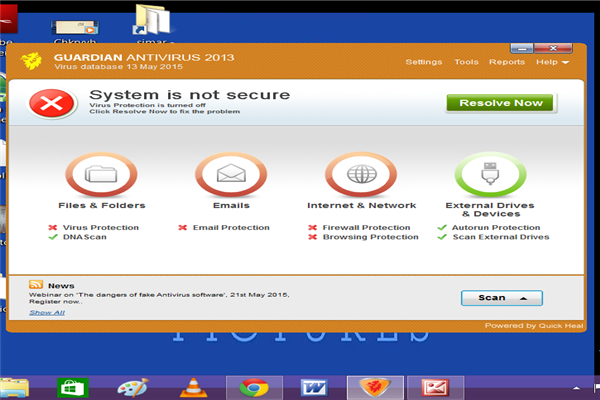Open the media file desktop icon
This screenshot has width=600, height=400.
[x=75, y=28]
